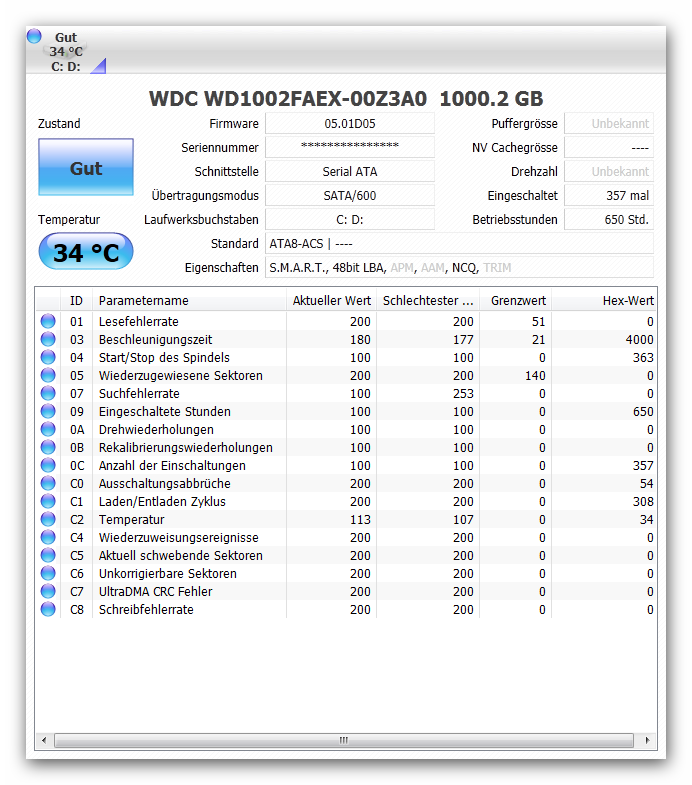Click the status orb for Unkorrigierbare Sektoren
692x785 pixels.
tap(48, 573)
